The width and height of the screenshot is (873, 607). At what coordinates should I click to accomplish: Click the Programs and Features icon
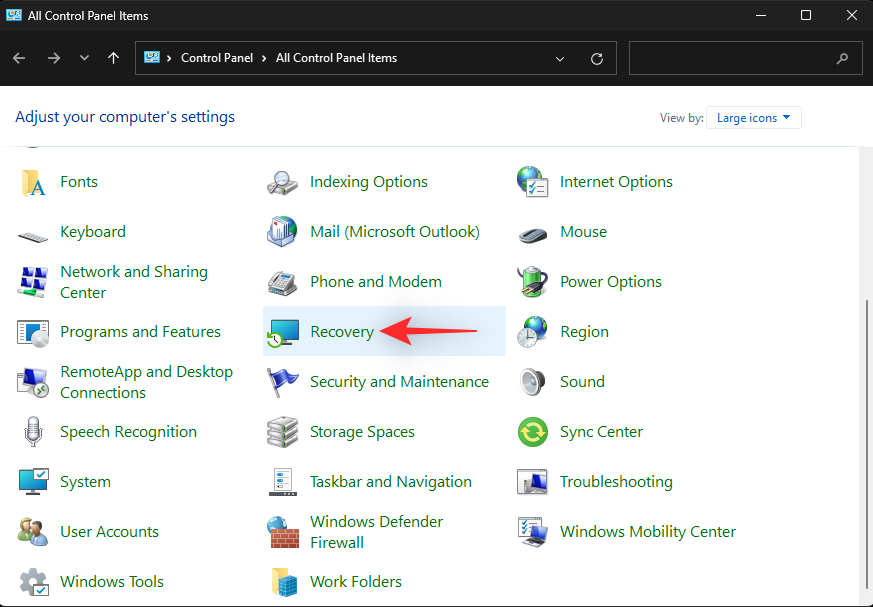[33, 333]
